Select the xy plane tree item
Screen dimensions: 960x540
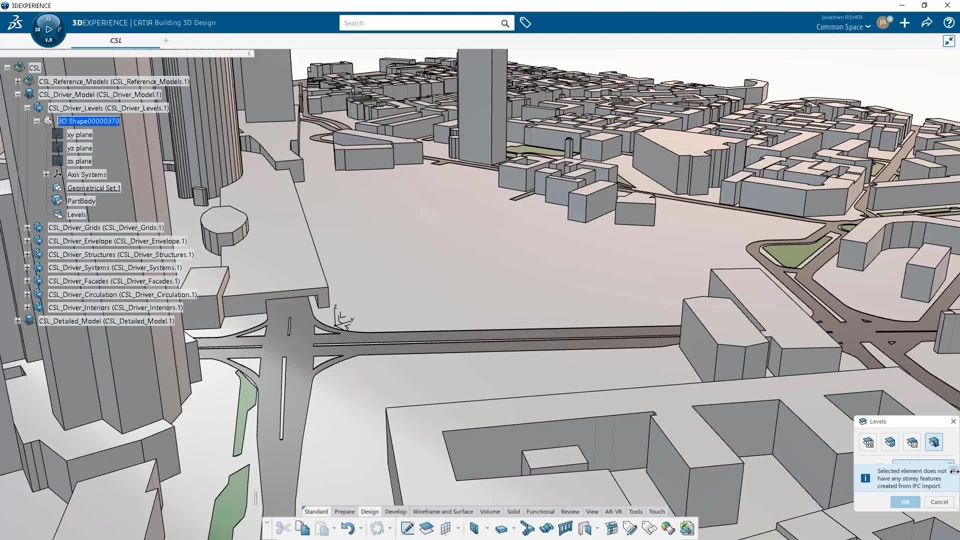point(80,135)
